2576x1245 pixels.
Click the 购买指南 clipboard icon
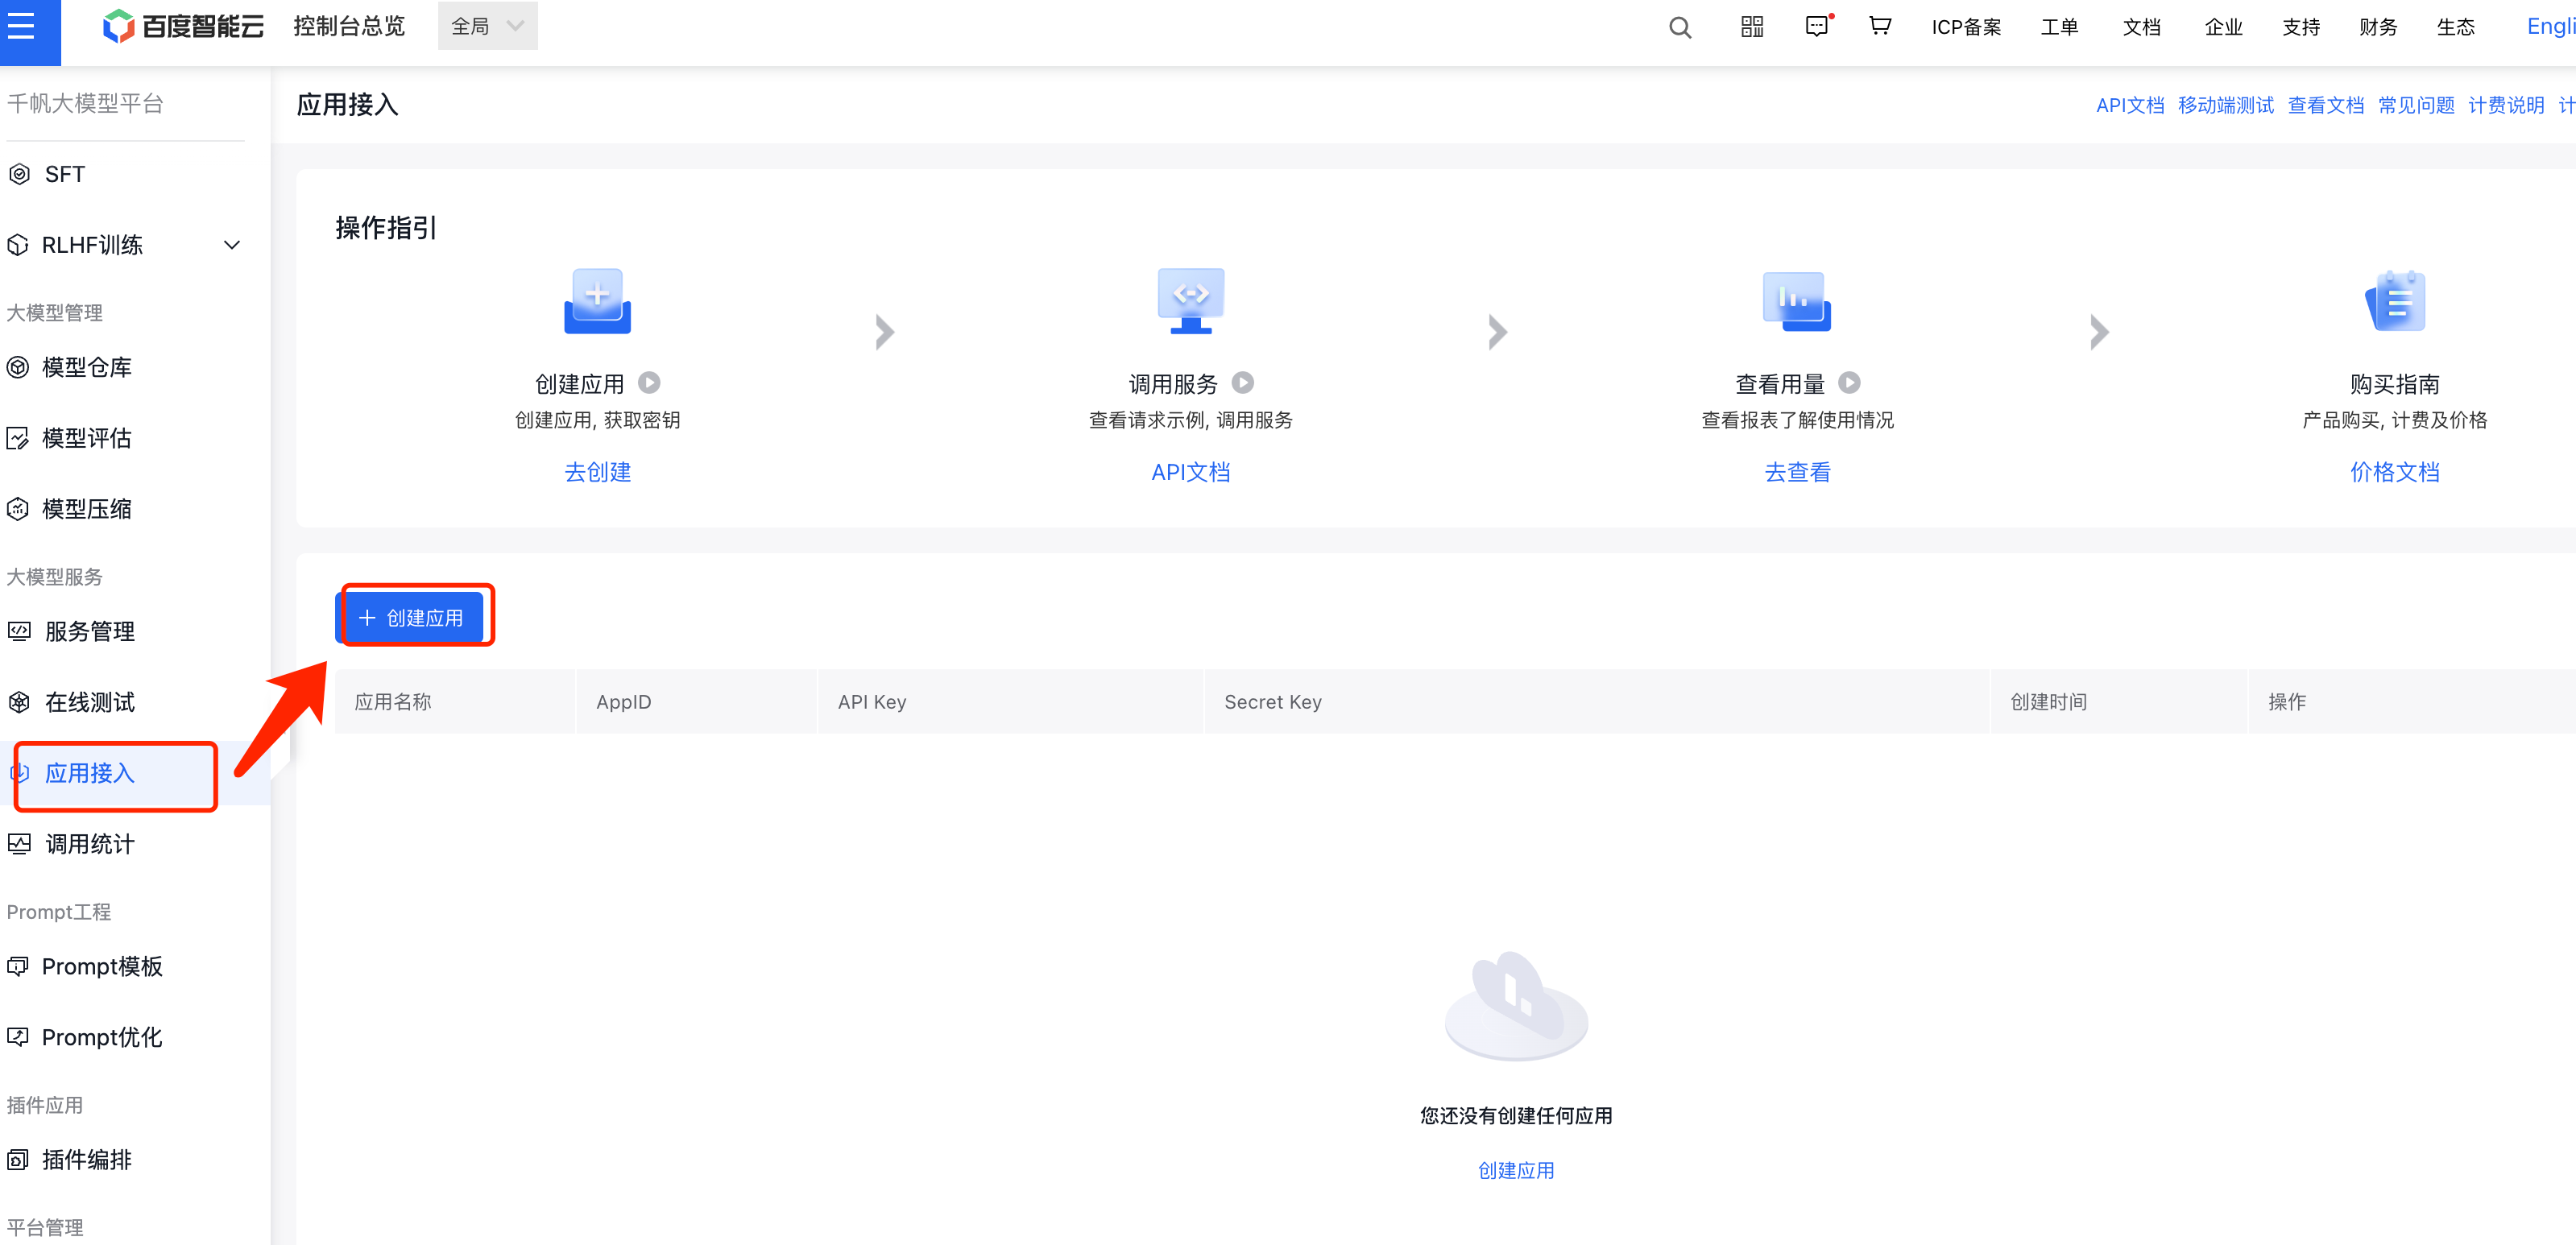point(2394,301)
